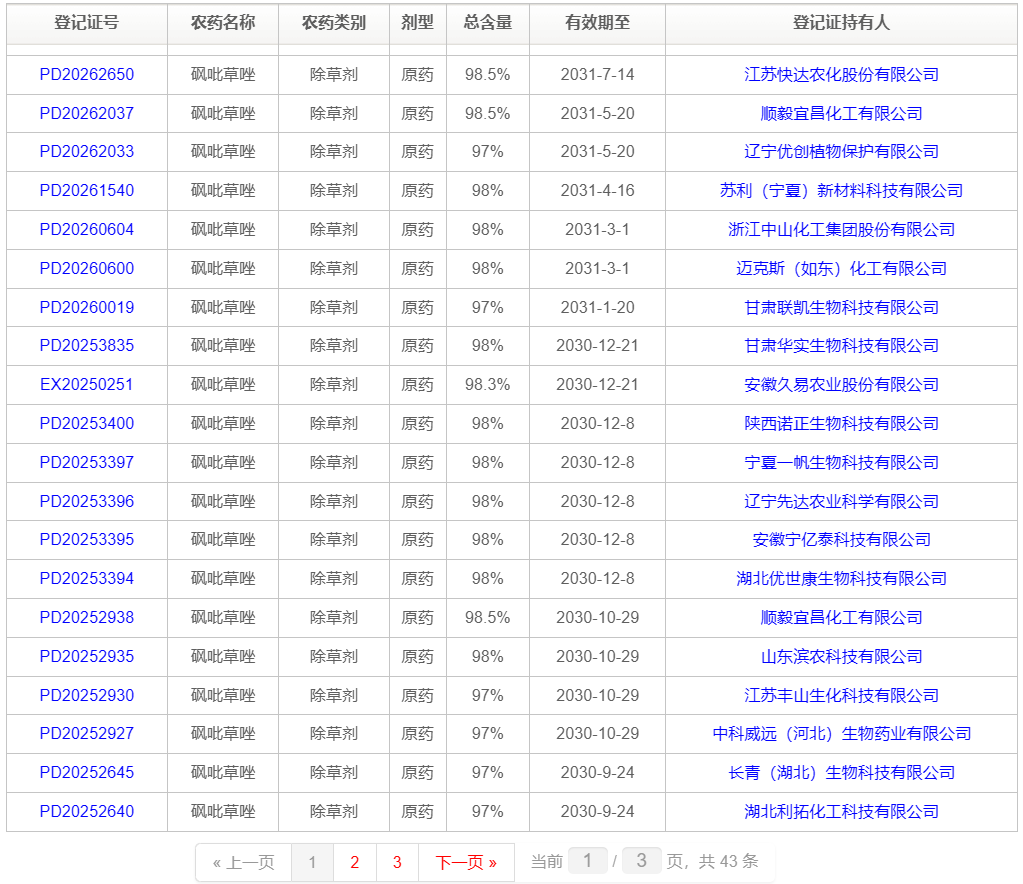Click the 剂型 column header

[x=418, y=23]
